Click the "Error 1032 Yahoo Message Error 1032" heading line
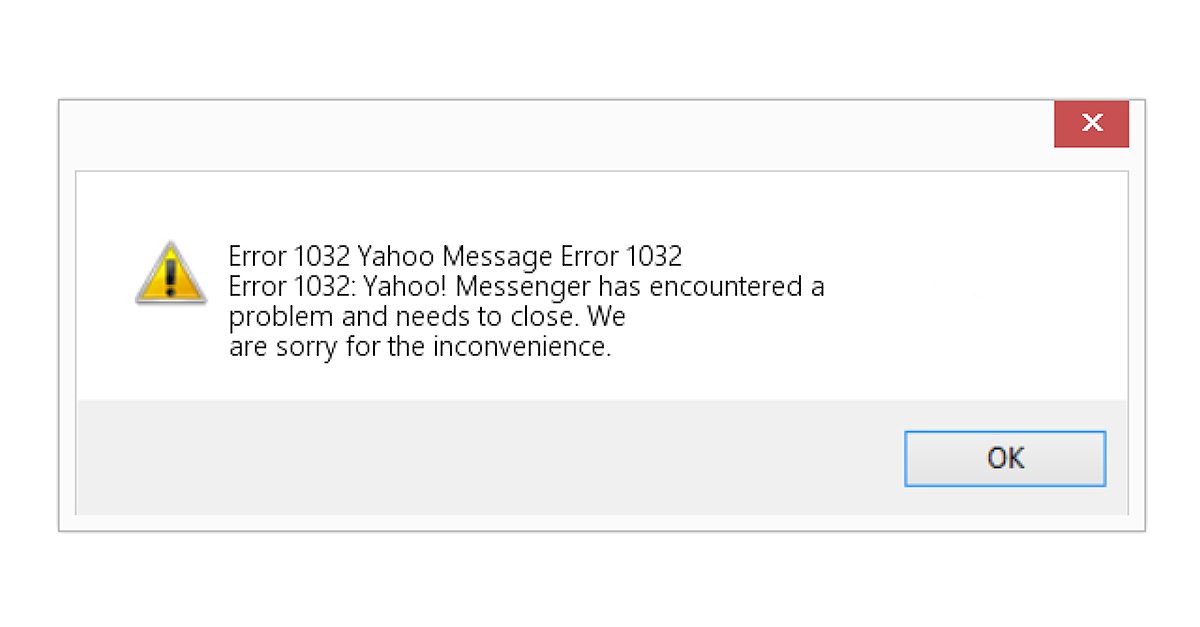This screenshot has height=627, width=1200. [455, 257]
